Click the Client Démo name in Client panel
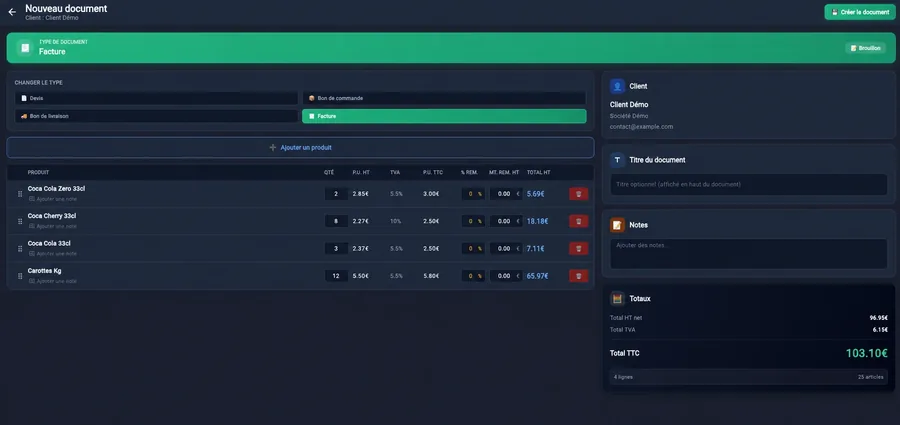Screen dimensions: 900x425 click(x=629, y=105)
